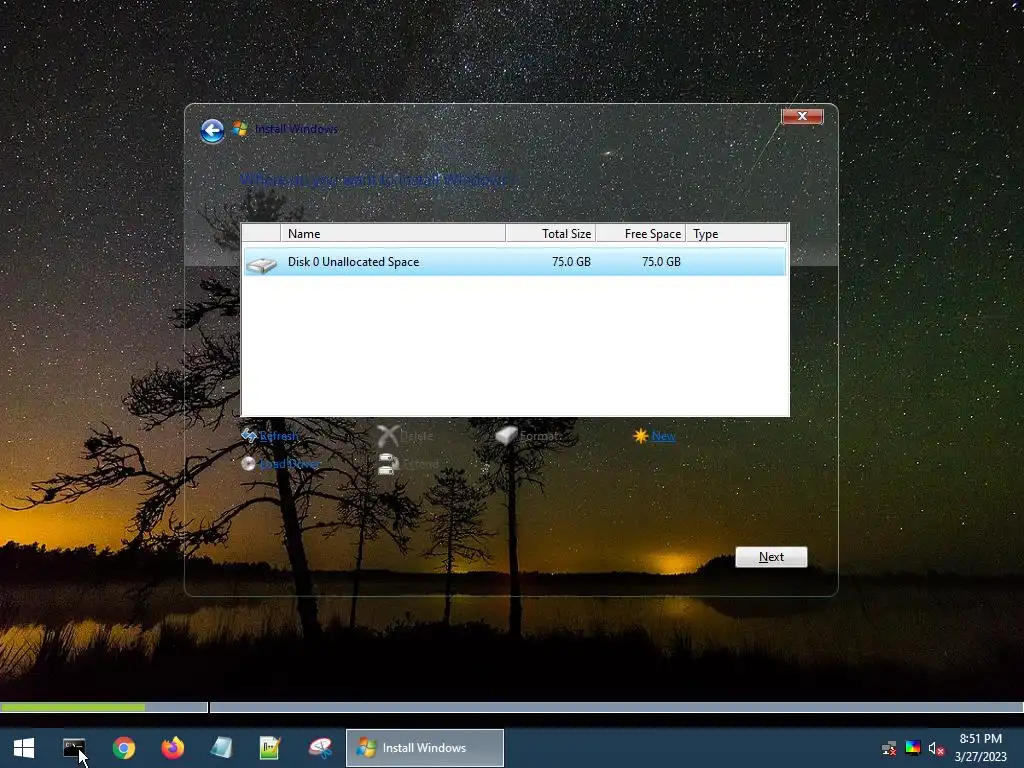
Task: Click the greyed Format option
Action: (539, 436)
